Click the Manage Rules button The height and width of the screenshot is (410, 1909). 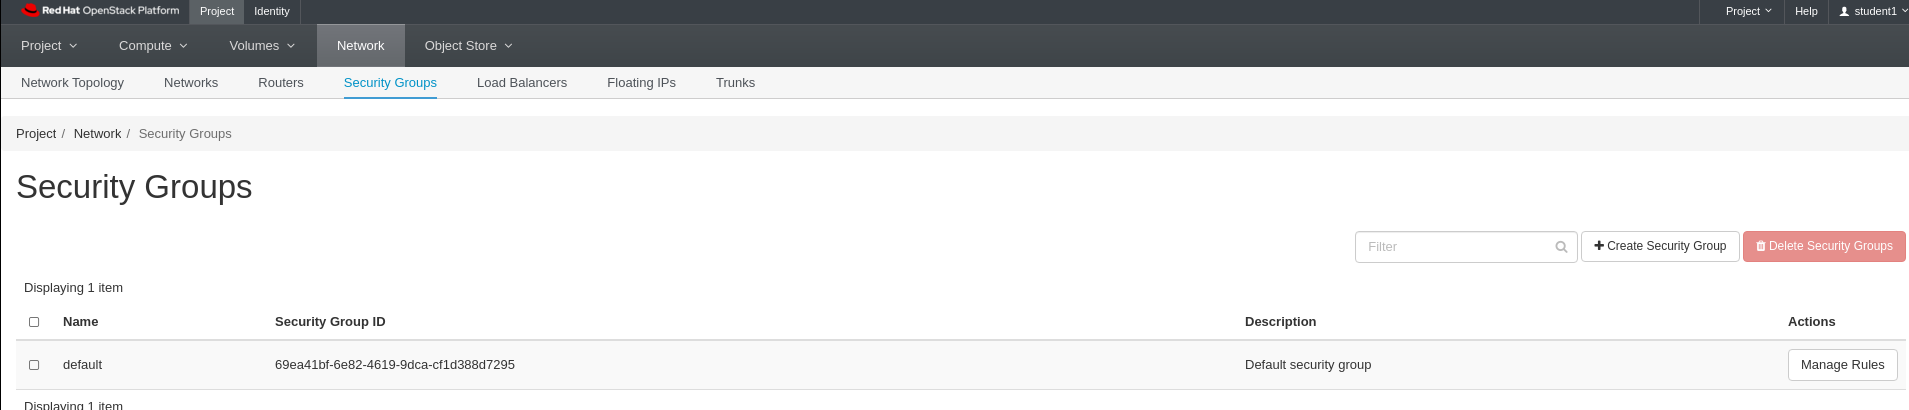pyautogui.click(x=1842, y=365)
